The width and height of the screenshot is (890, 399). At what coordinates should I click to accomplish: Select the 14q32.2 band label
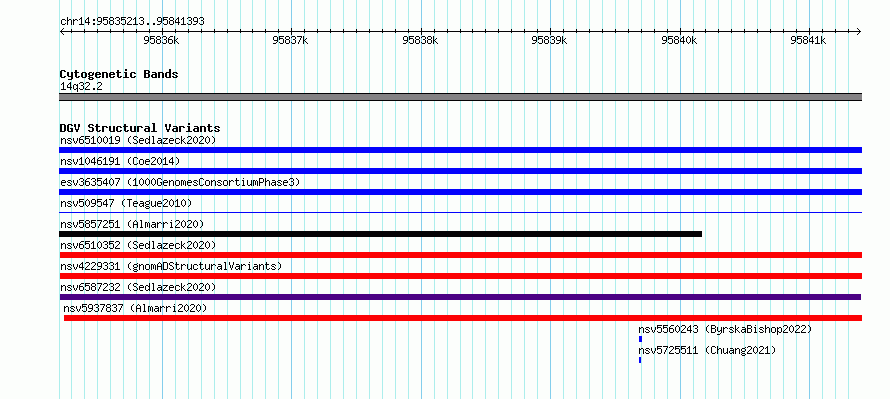tap(81, 87)
